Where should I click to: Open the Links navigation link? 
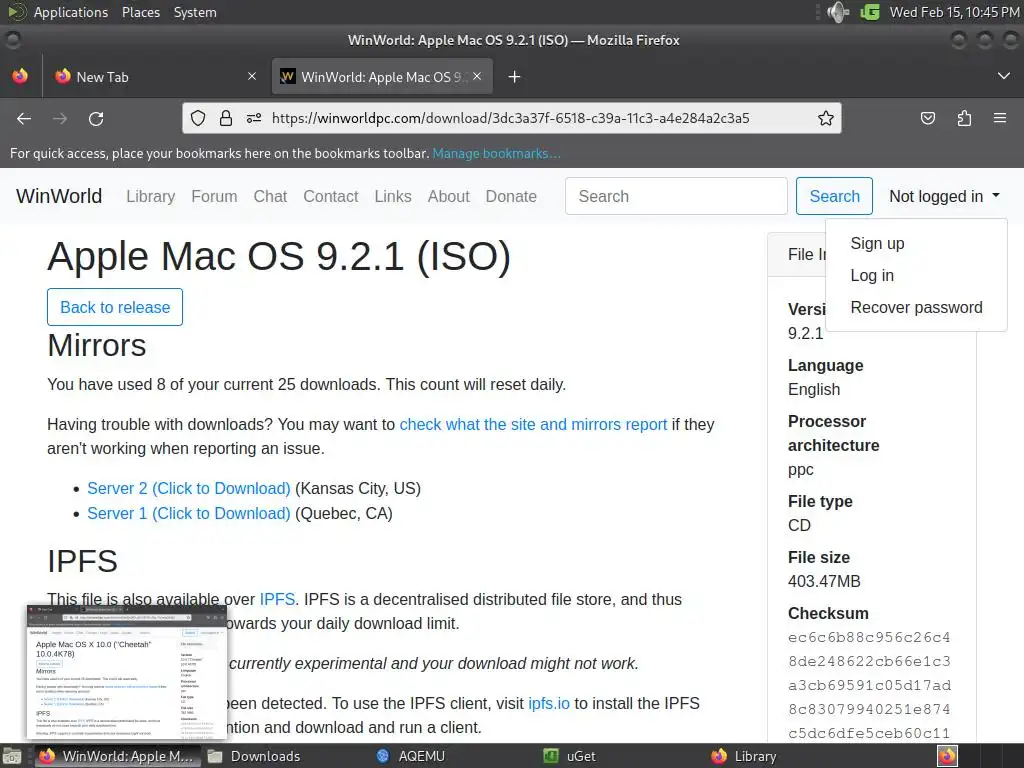pos(392,197)
